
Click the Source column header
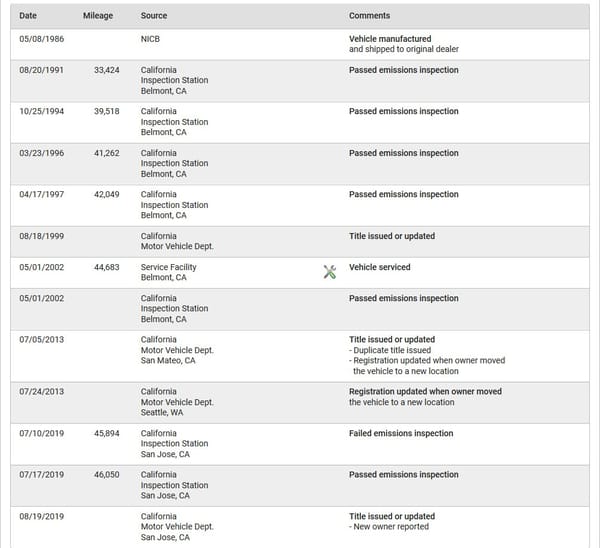click(x=154, y=16)
